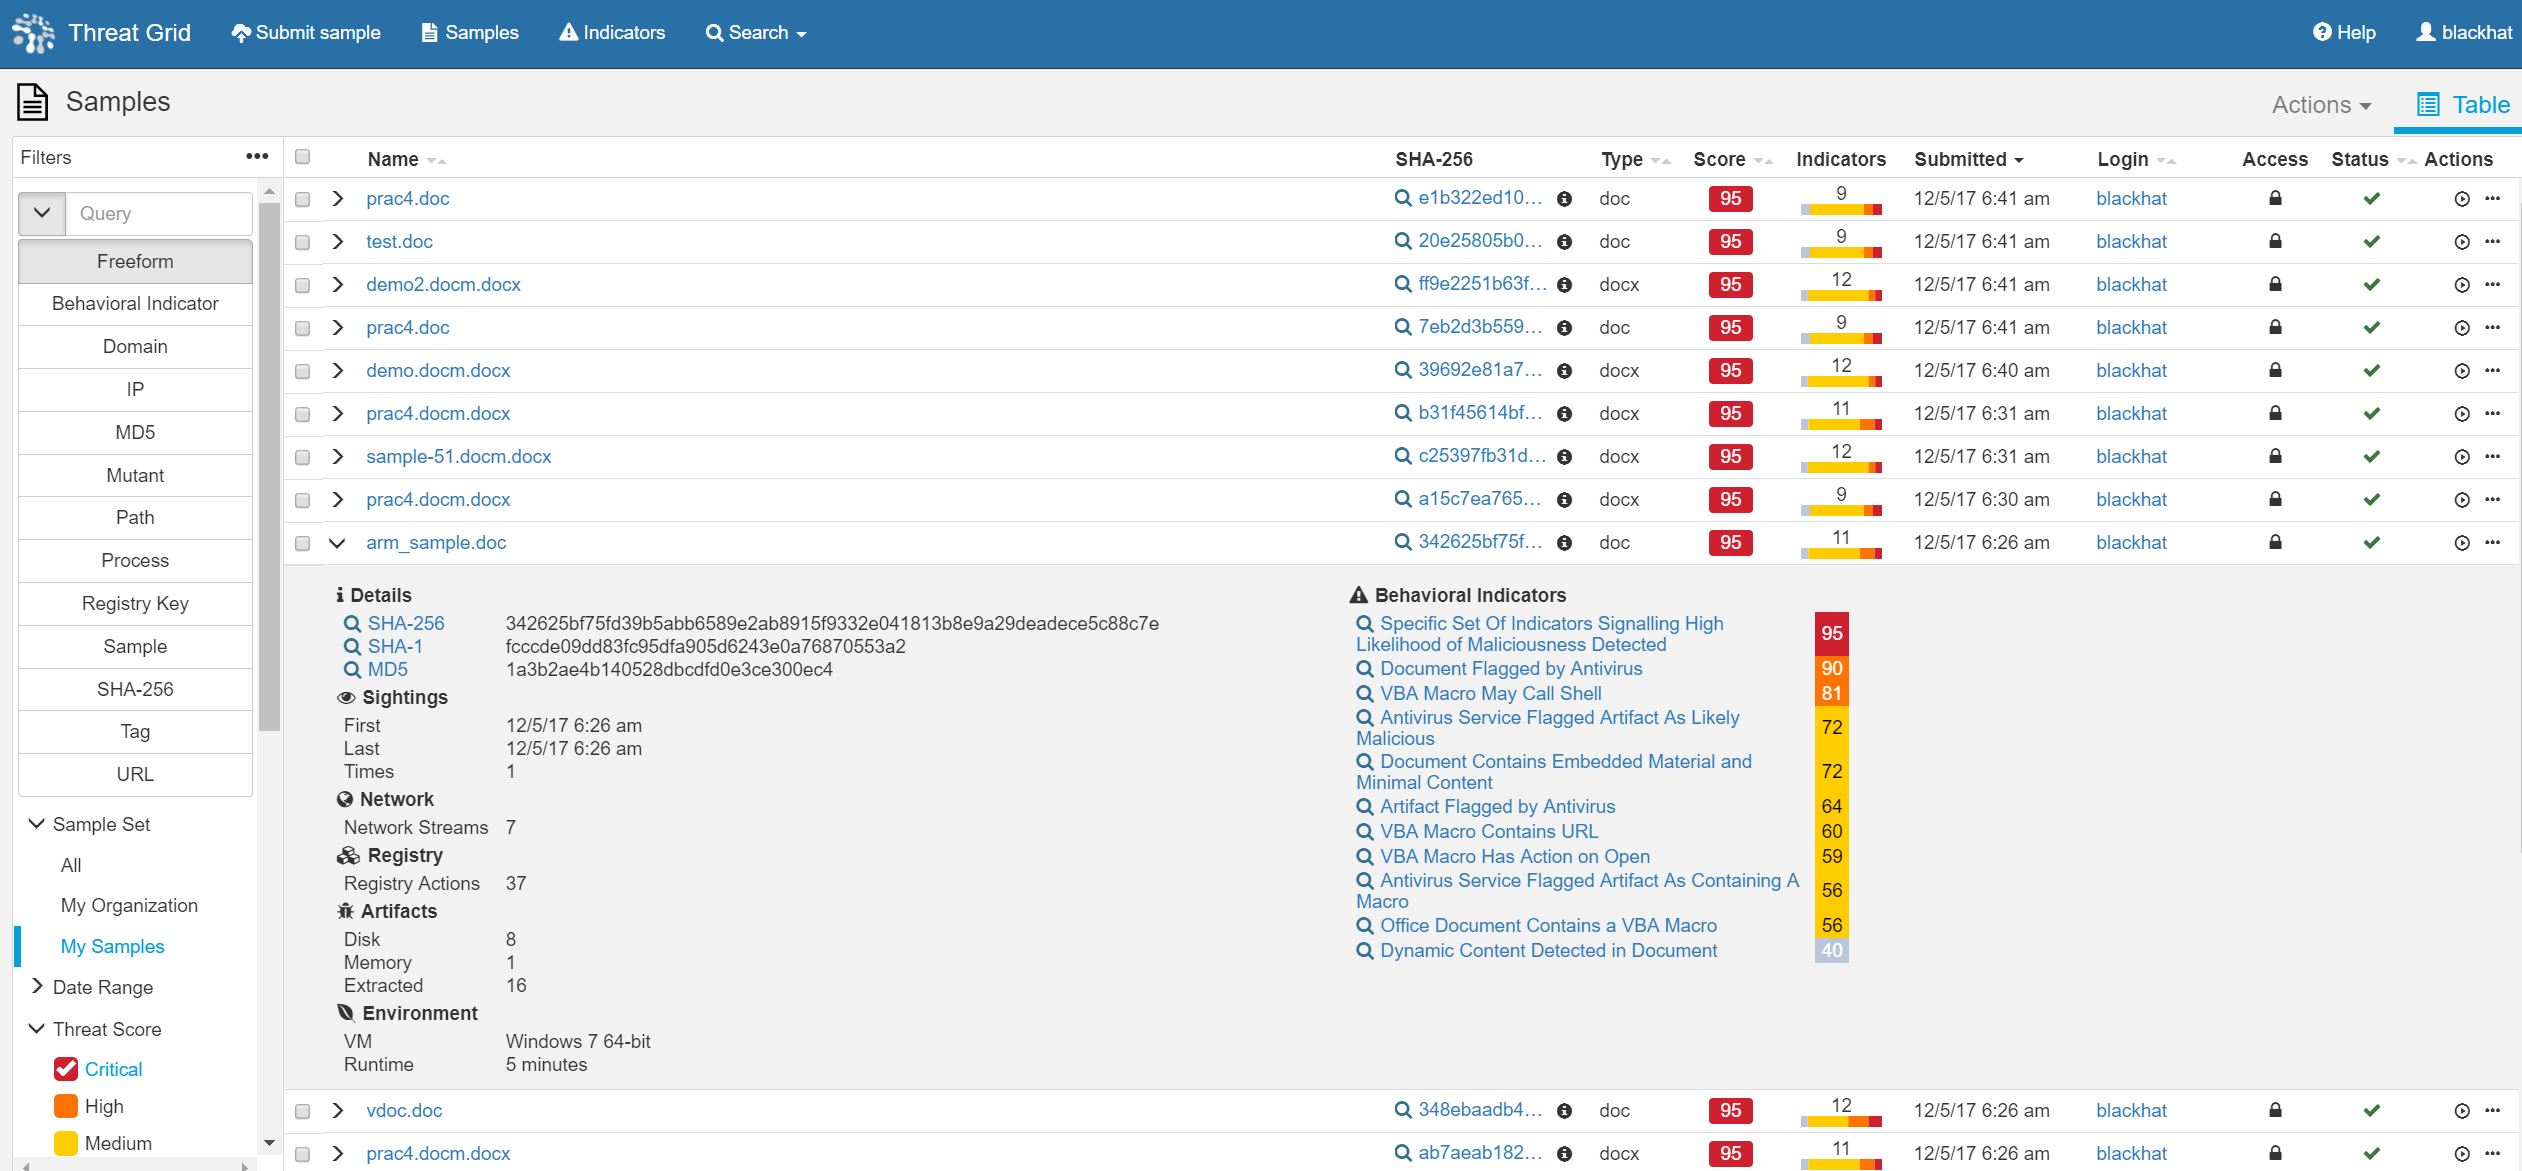Screen dimensions: 2522x1171
Task: Click the magnifier icon next to SHA-1
Action: (x=352, y=647)
